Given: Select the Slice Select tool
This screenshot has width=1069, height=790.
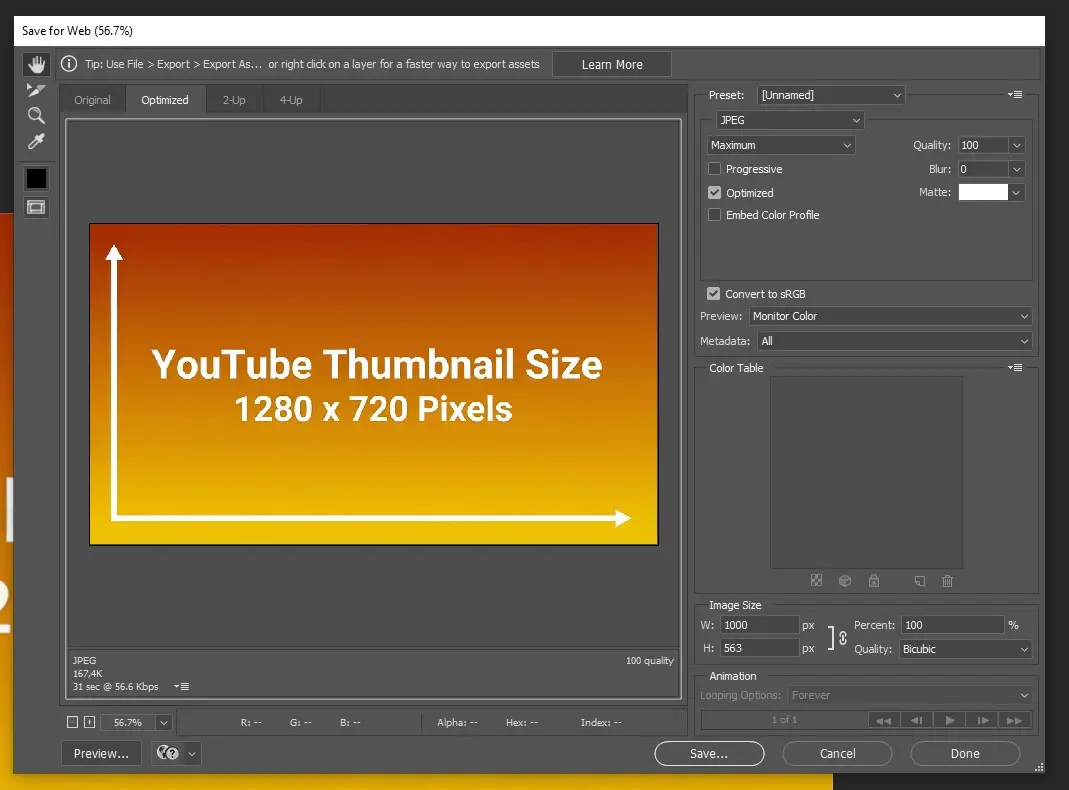Looking at the screenshot, I should (x=36, y=89).
